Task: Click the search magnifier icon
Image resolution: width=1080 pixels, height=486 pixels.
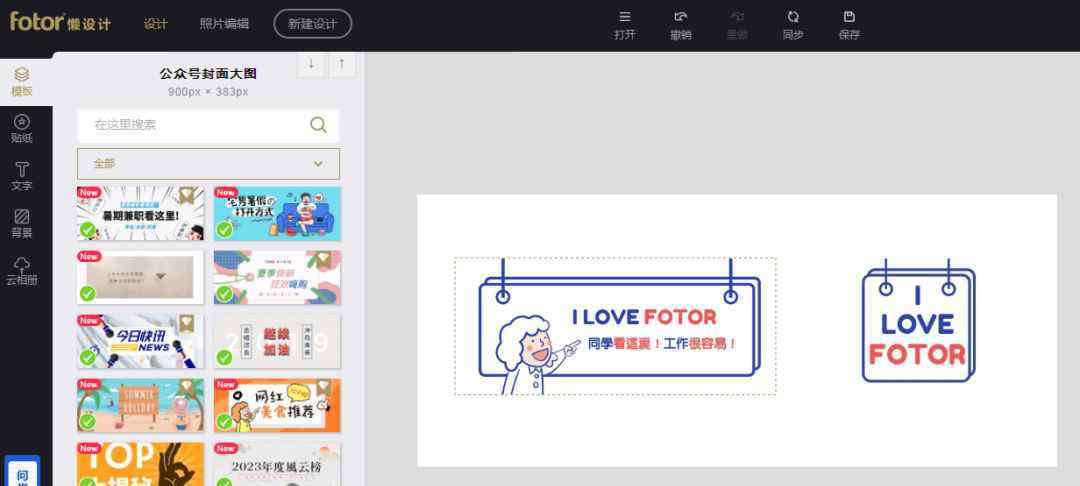Action: [x=318, y=125]
